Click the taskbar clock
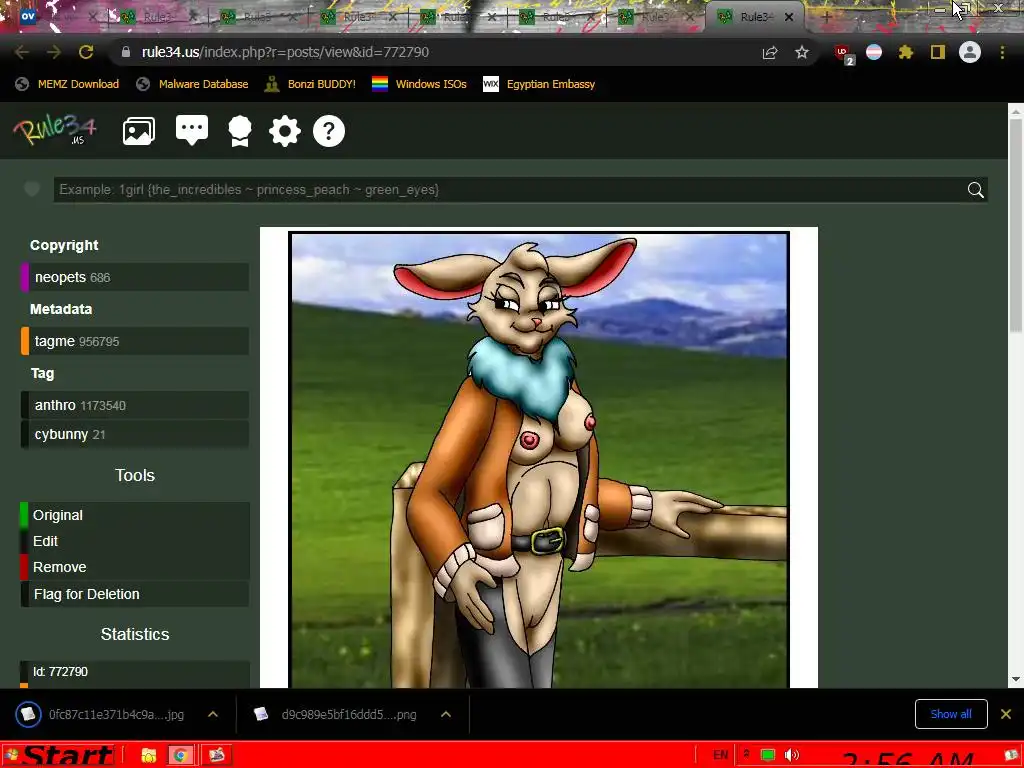The height and width of the screenshot is (768, 1024). pos(908,758)
